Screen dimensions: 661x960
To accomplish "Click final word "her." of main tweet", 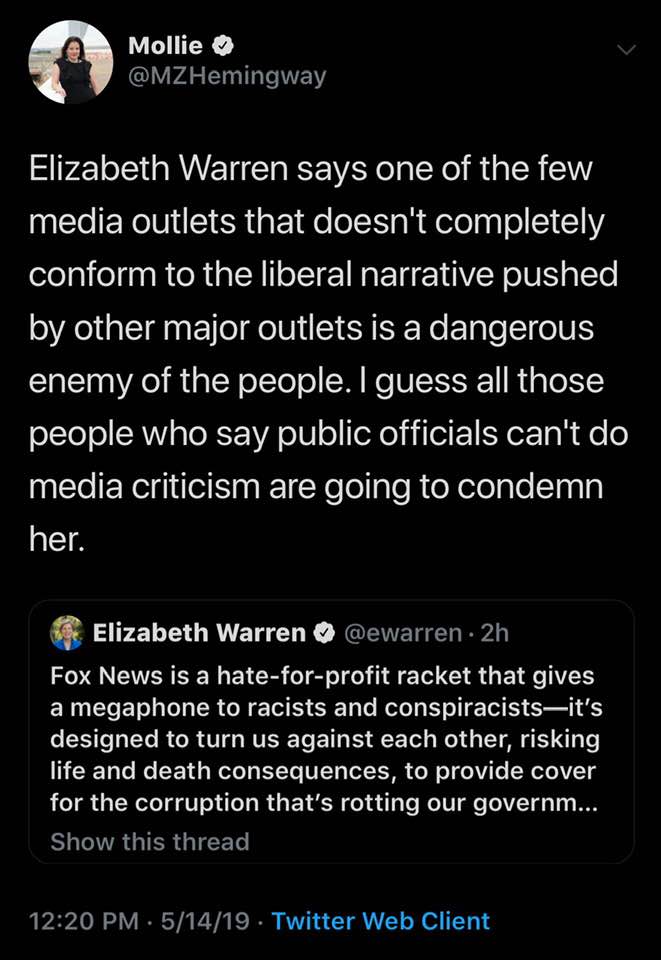I will click(56, 539).
